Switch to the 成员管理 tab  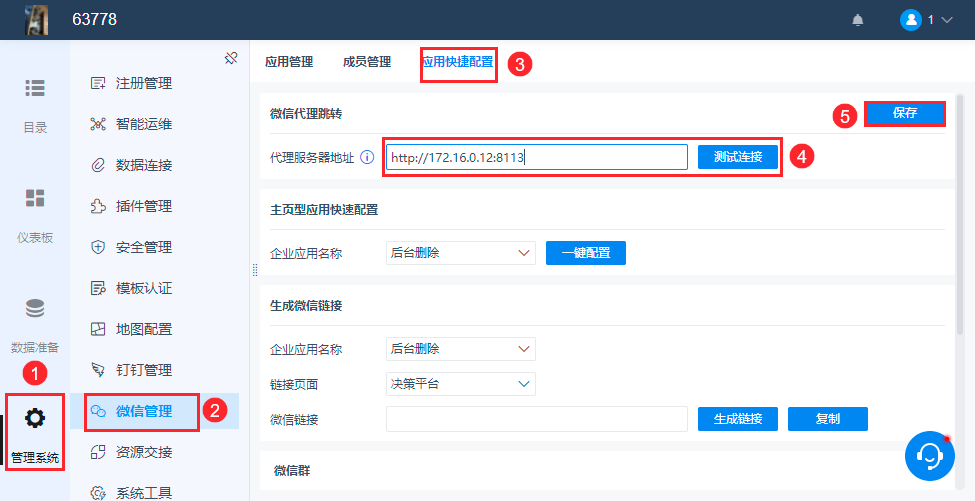(x=367, y=62)
